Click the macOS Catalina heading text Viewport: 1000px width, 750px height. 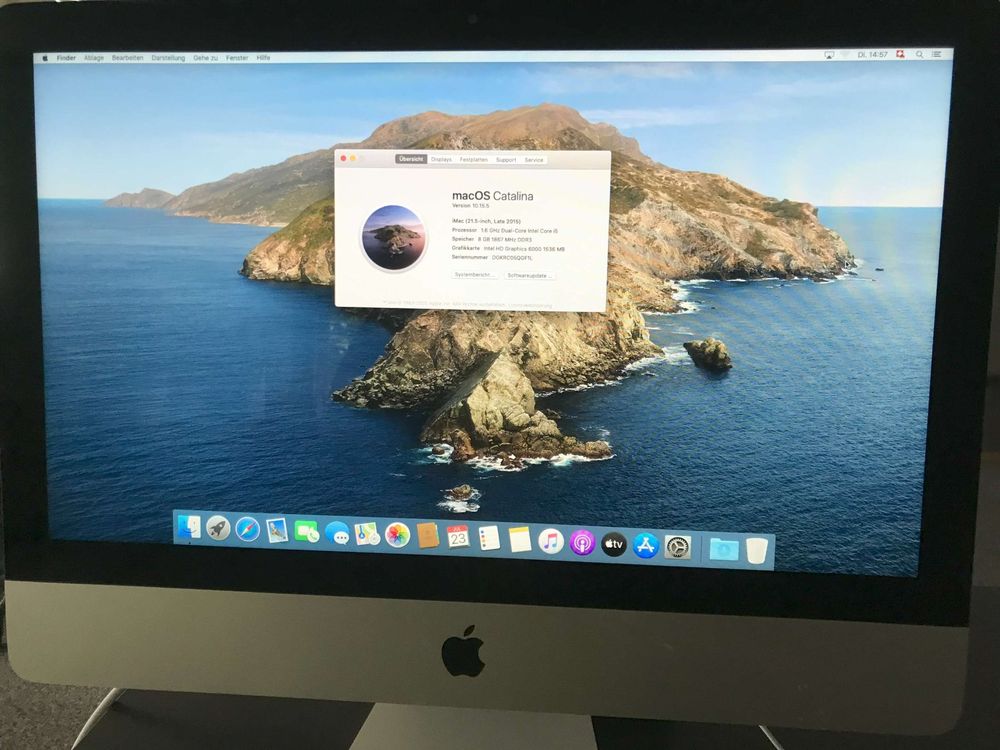(x=492, y=196)
